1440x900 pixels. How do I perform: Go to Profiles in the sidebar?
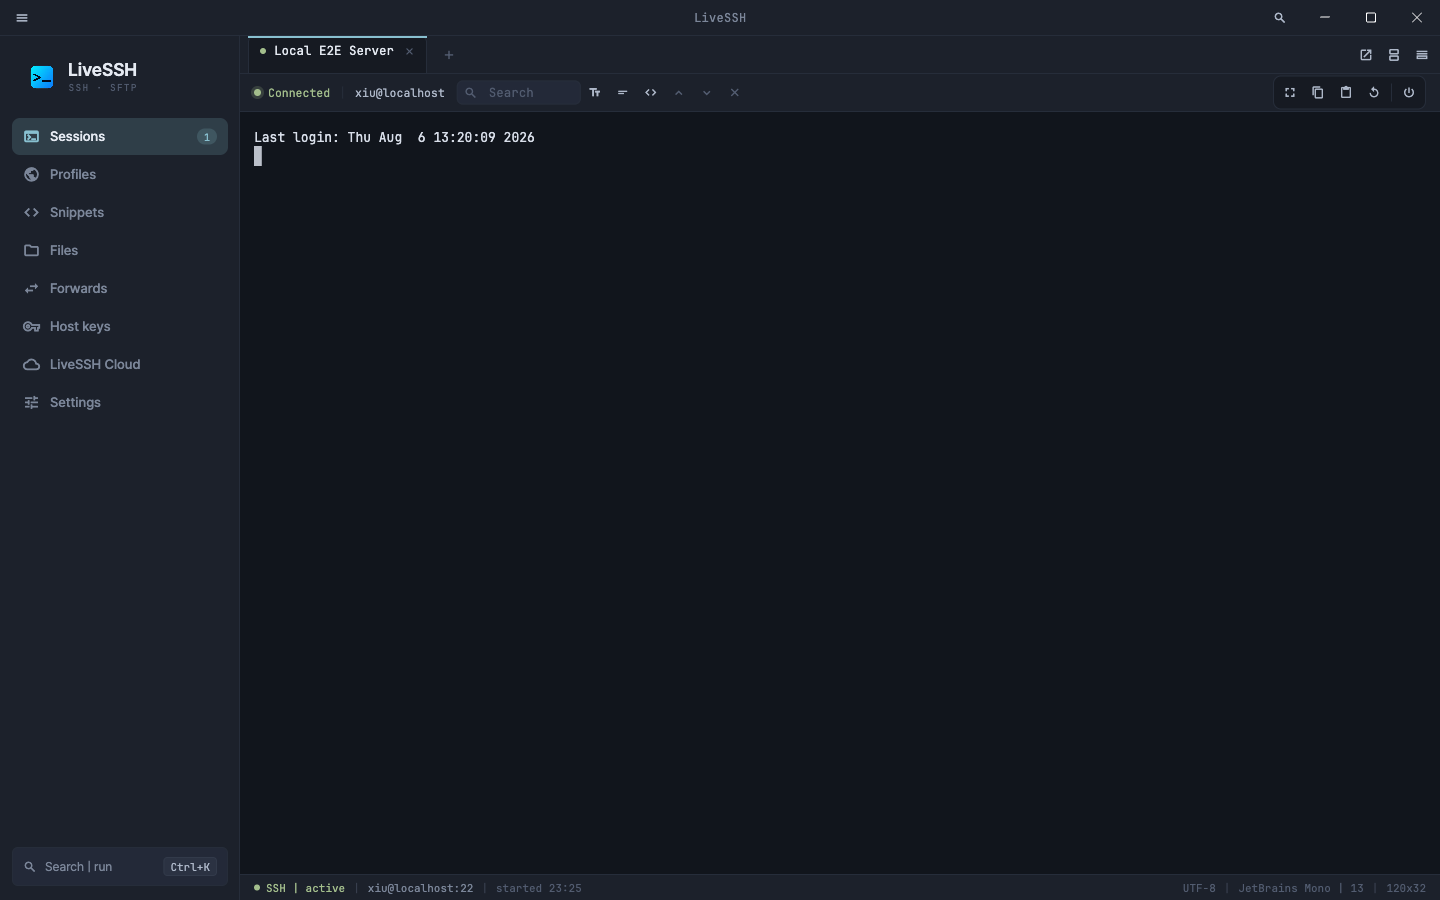120,175
